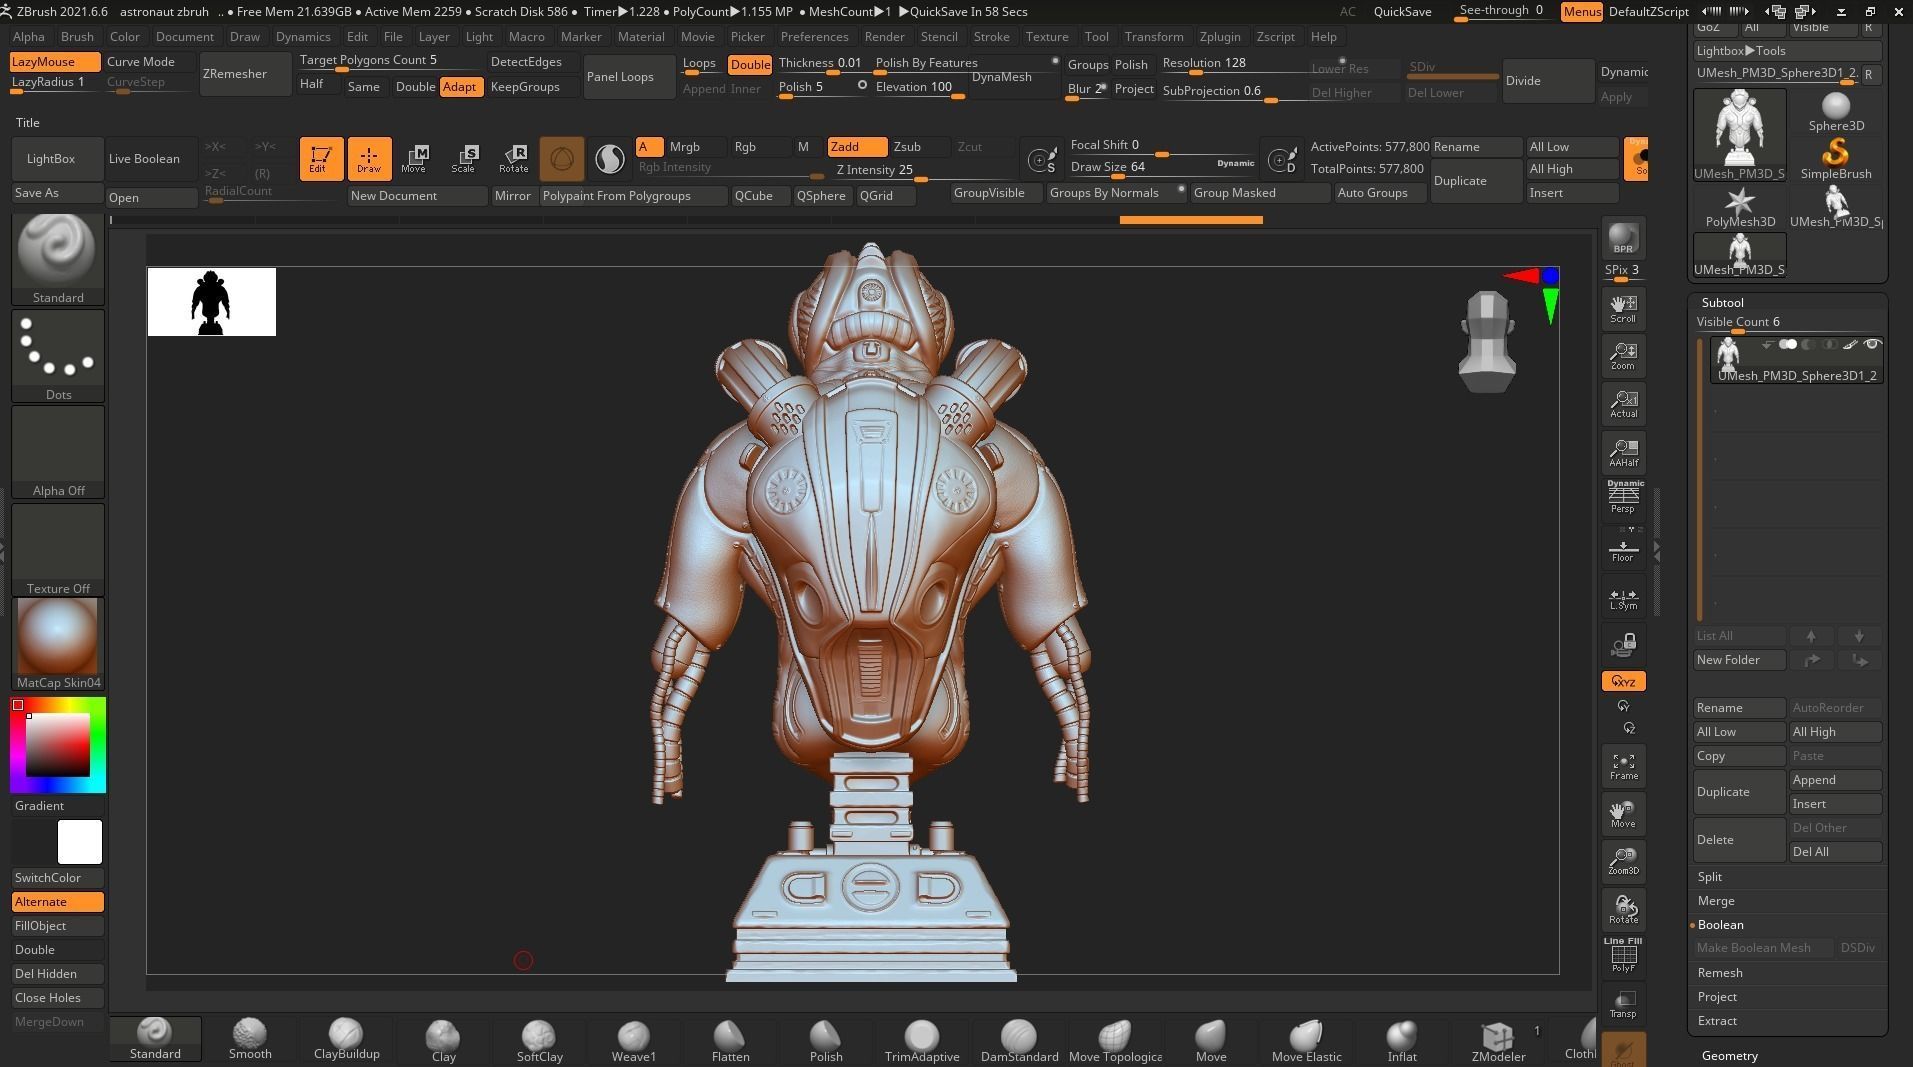Activate Edit mode button
This screenshot has width=1913, height=1067.
pos(321,158)
